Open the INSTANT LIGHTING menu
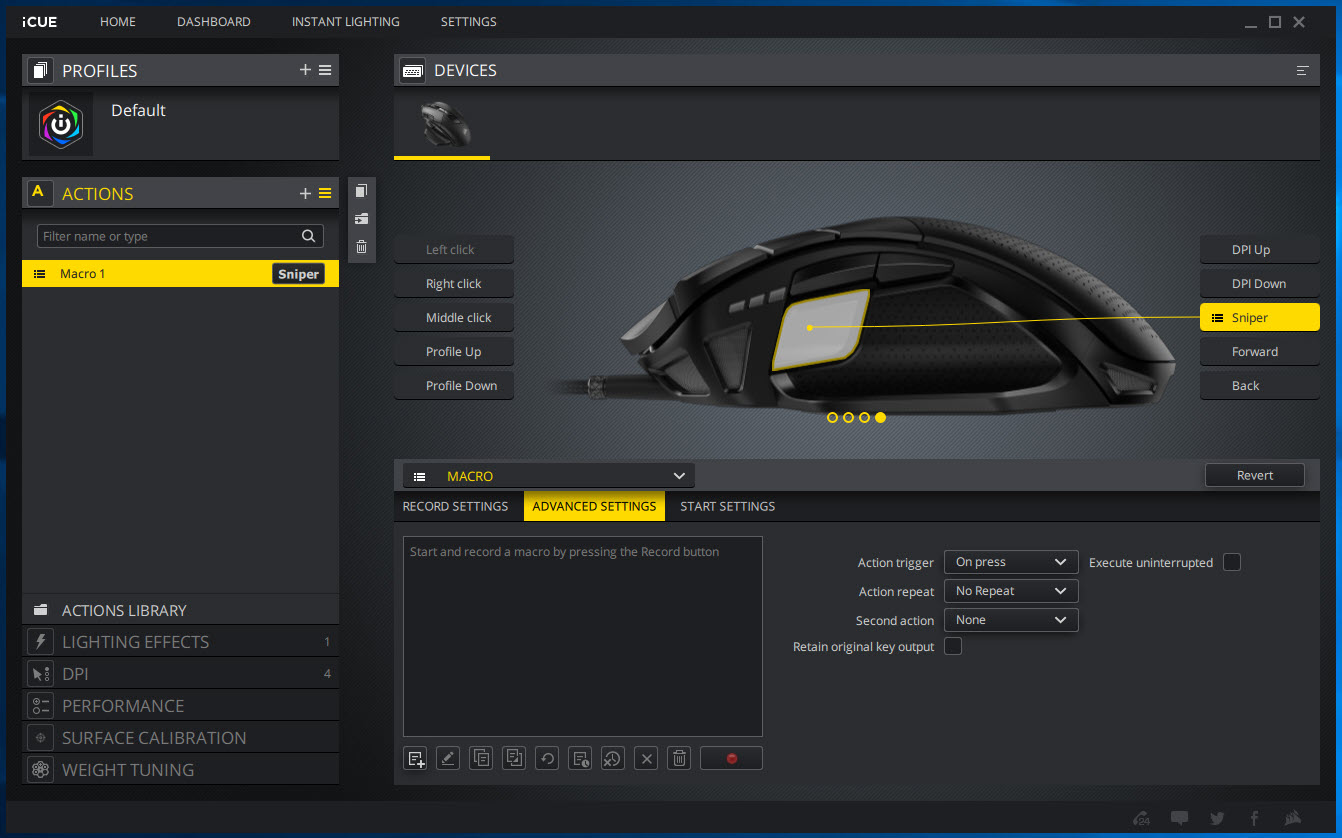 point(346,21)
